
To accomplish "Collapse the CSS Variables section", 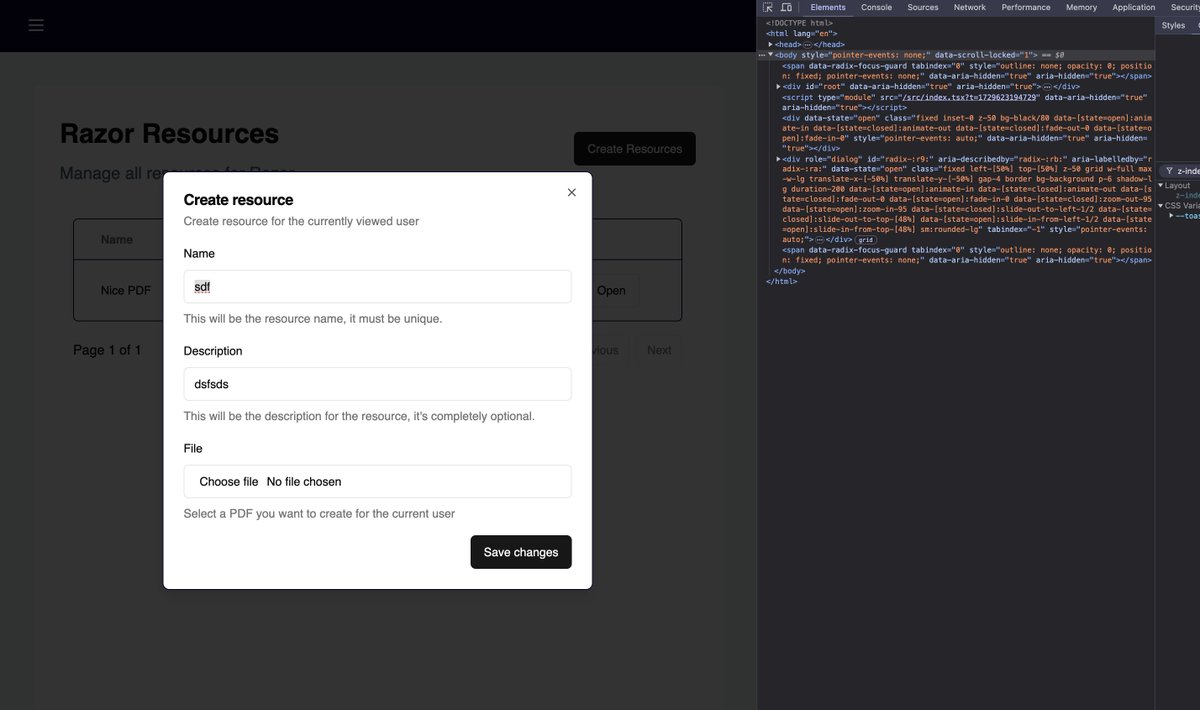I will pyautogui.click(x=1161, y=205).
